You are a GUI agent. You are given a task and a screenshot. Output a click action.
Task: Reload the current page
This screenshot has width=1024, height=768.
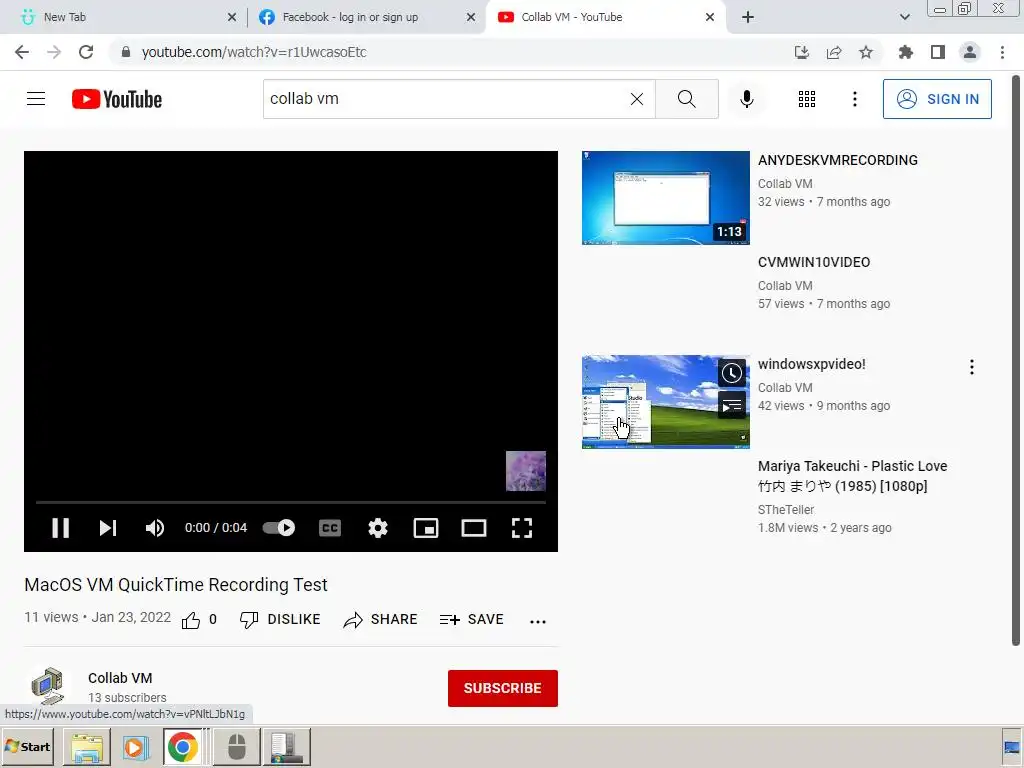tap(86, 52)
